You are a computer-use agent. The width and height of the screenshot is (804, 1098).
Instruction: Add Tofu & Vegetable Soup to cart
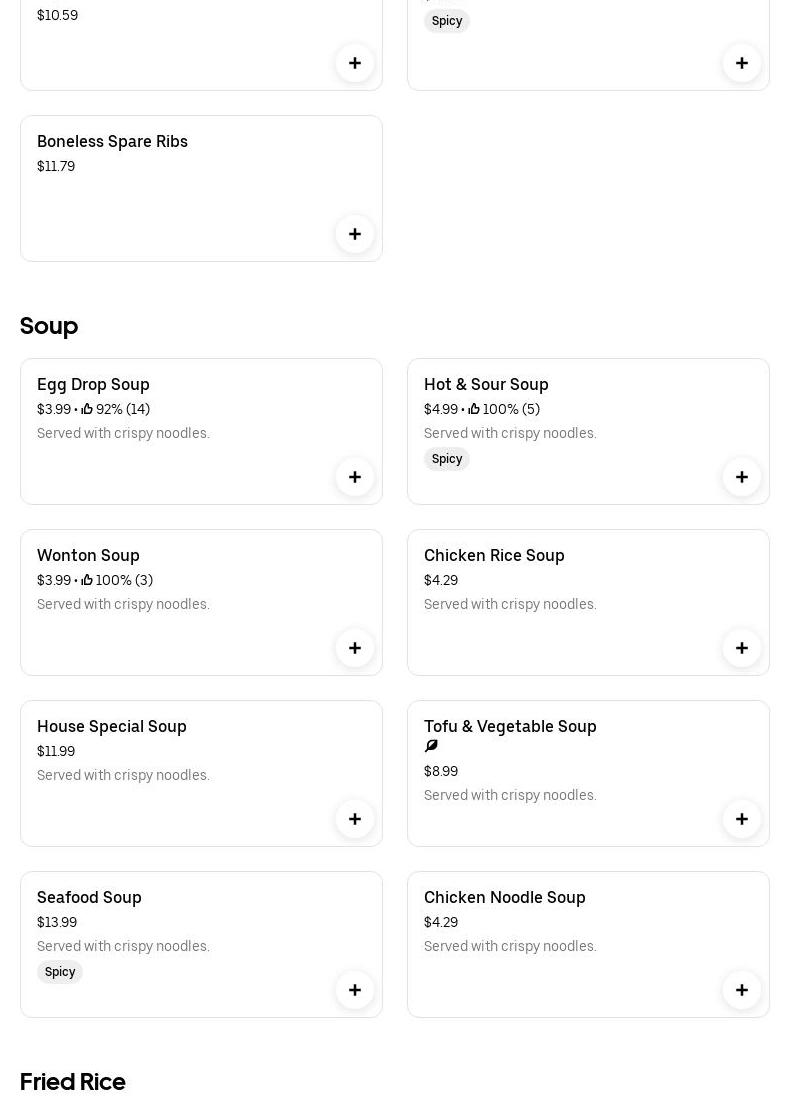pyautogui.click(x=742, y=819)
